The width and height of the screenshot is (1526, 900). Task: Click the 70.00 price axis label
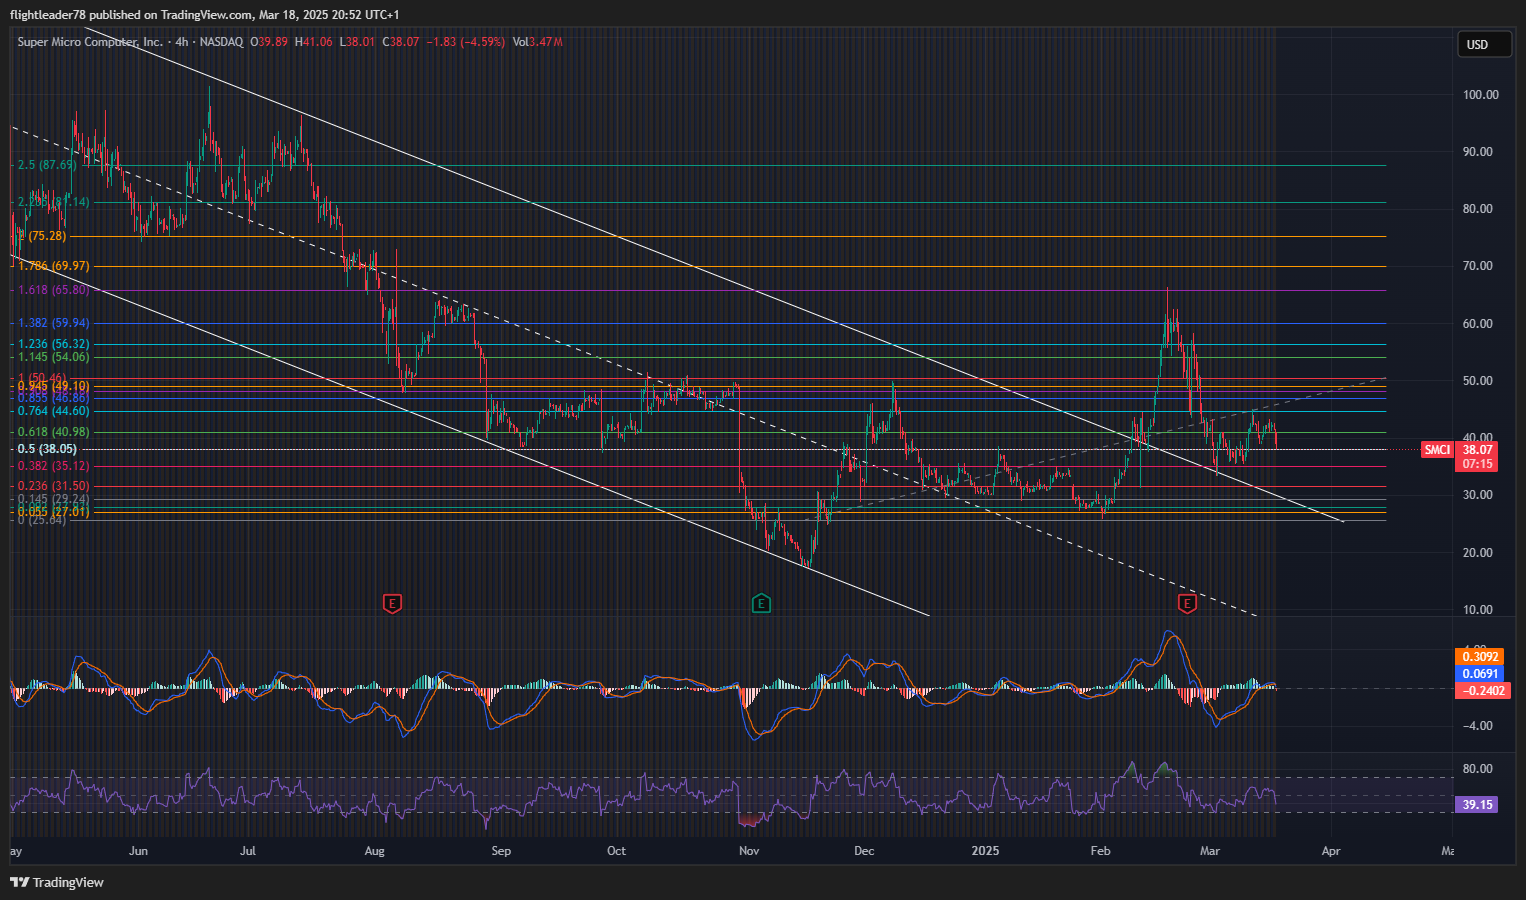click(x=1478, y=266)
